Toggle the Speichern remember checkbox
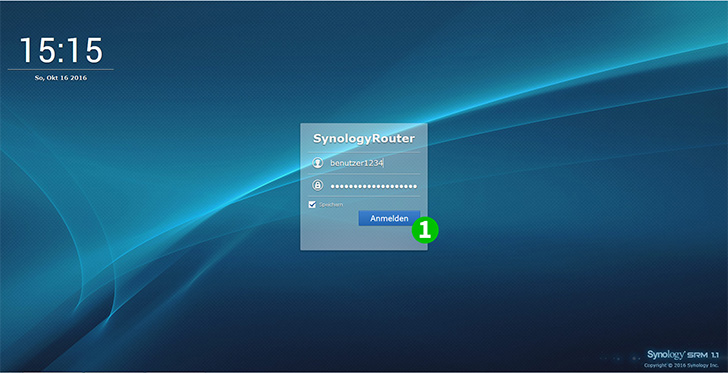The width and height of the screenshot is (728, 373). click(x=312, y=204)
